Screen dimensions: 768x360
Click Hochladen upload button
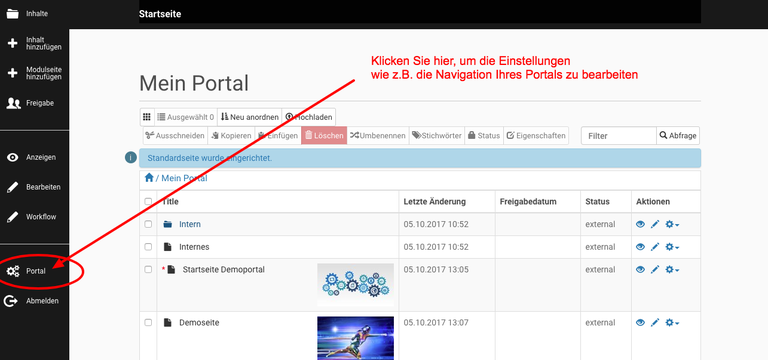(x=309, y=117)
